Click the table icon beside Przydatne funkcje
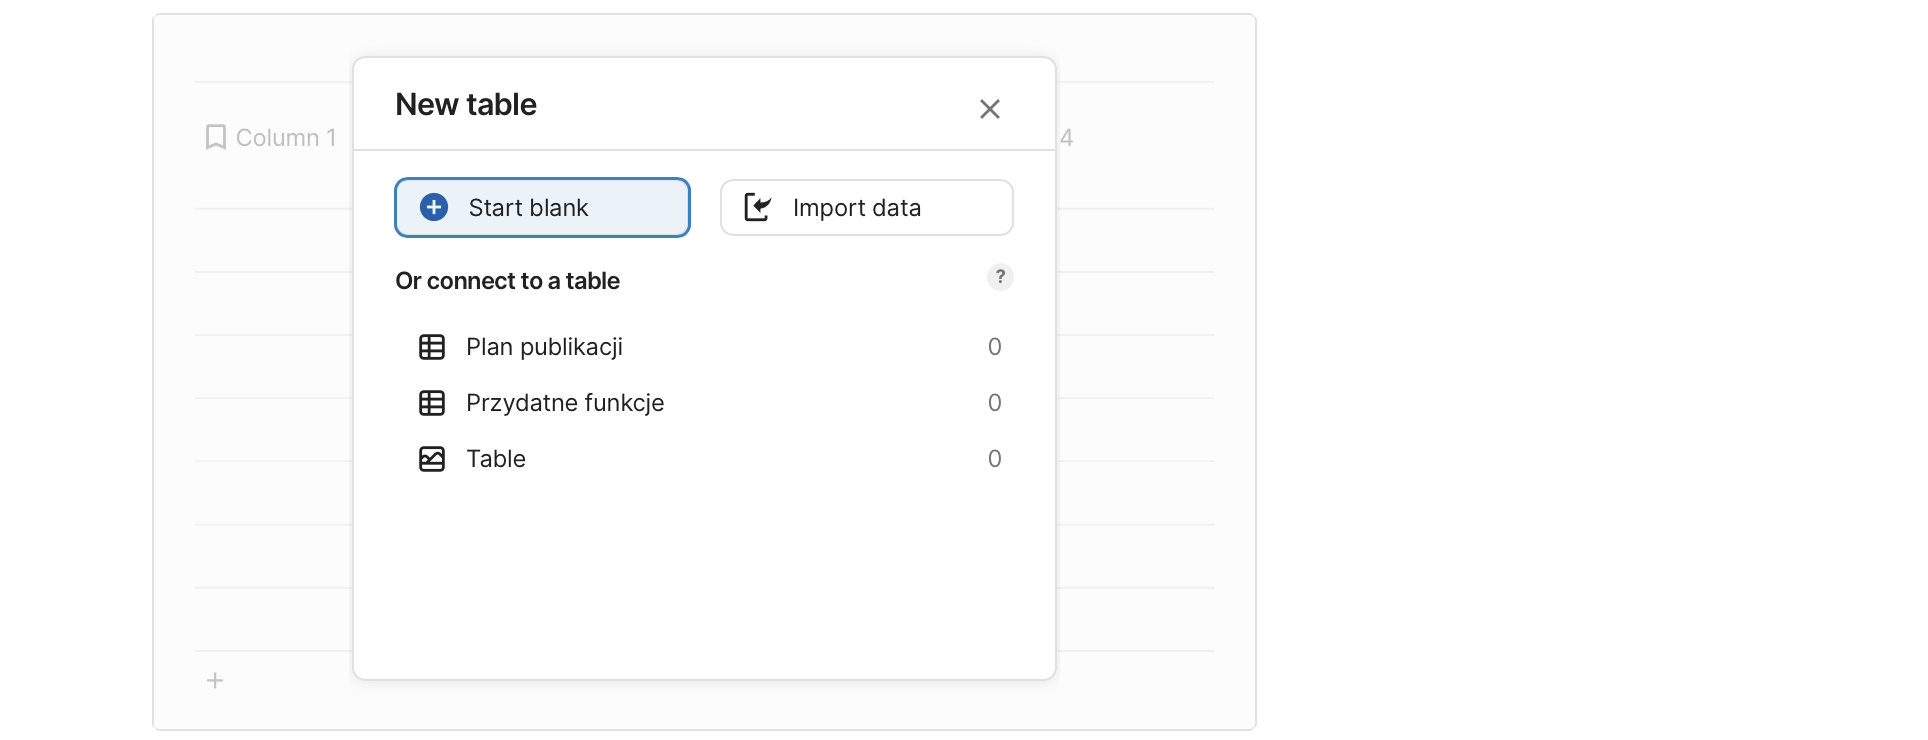The image size is (1928, 740). tap(432, 403)
